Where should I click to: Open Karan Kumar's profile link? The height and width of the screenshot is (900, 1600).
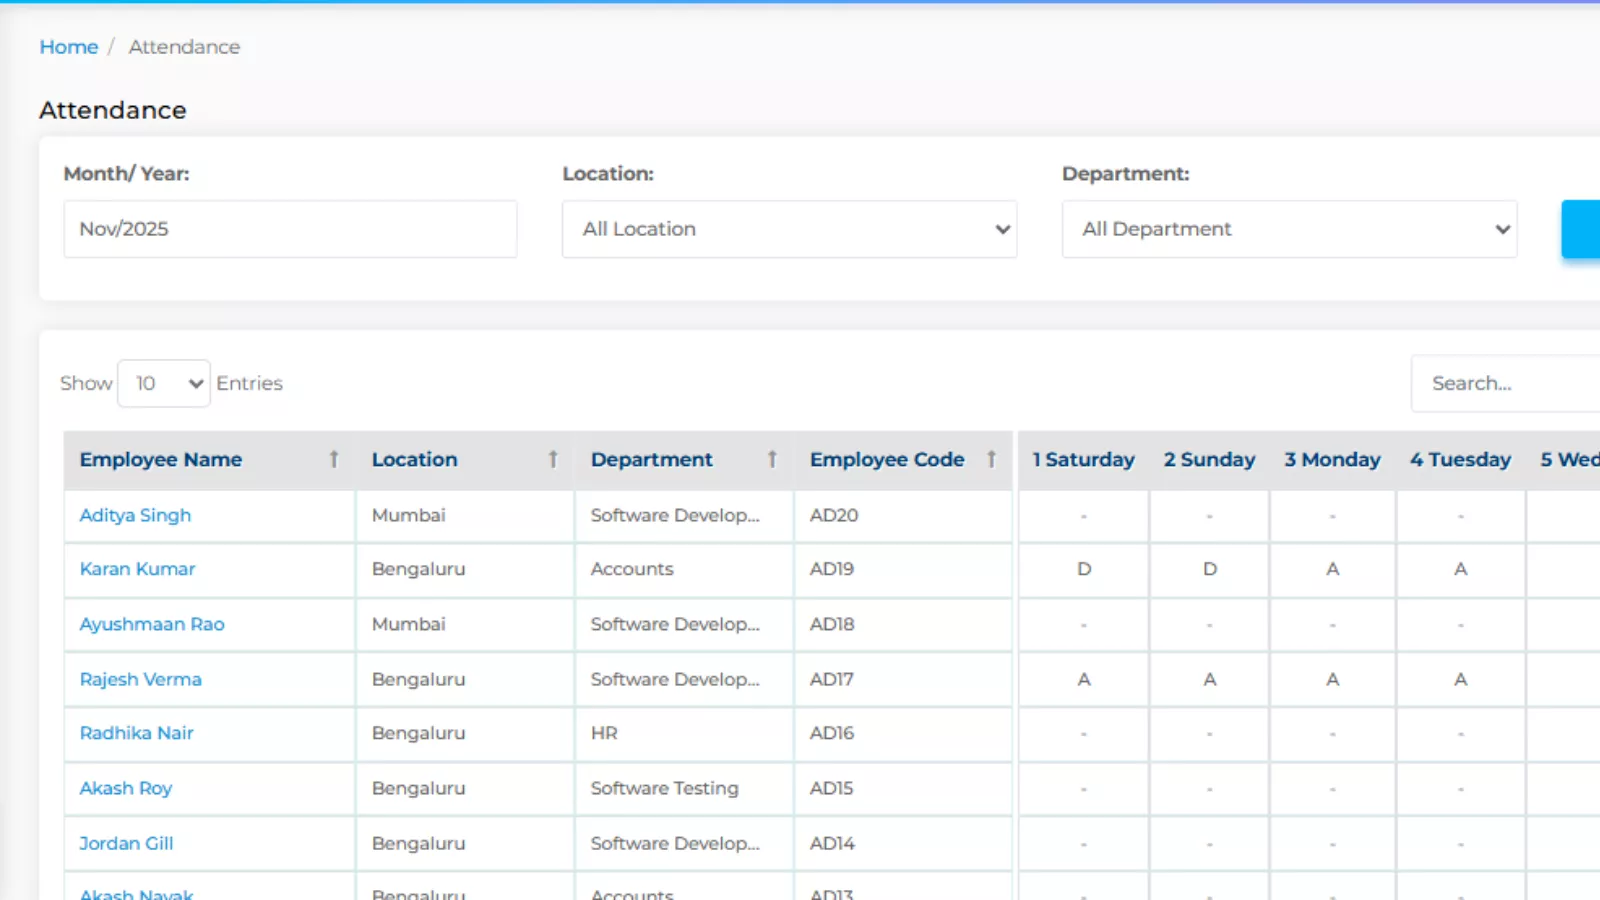pyautogui.click(x=137, y=569)
